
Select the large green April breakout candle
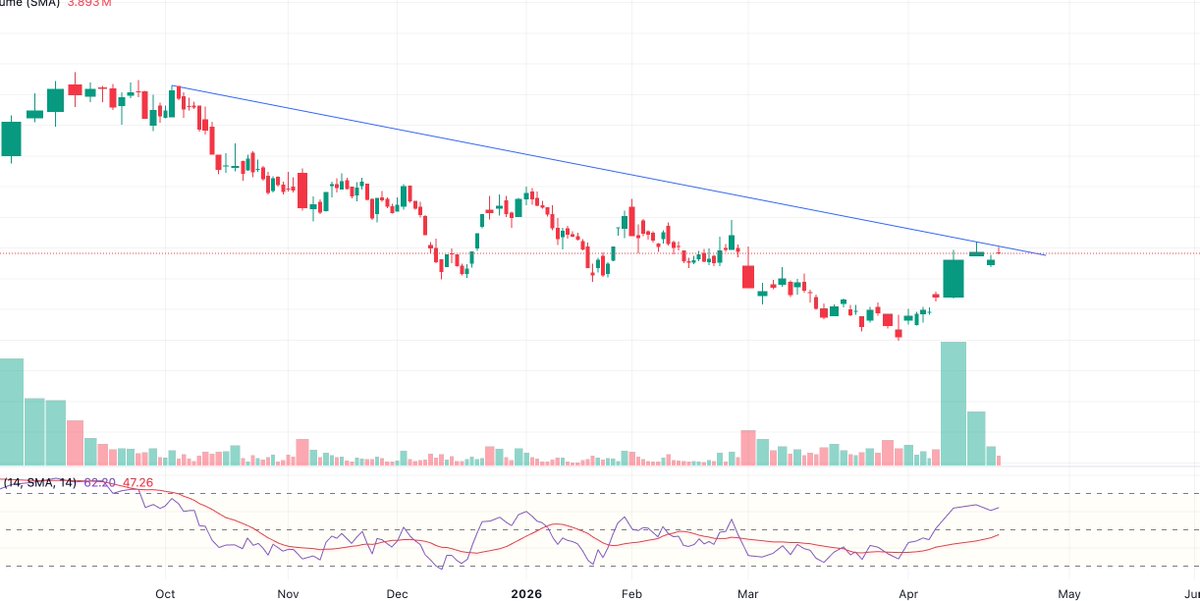pyautogui.click(x=953, y=278)
